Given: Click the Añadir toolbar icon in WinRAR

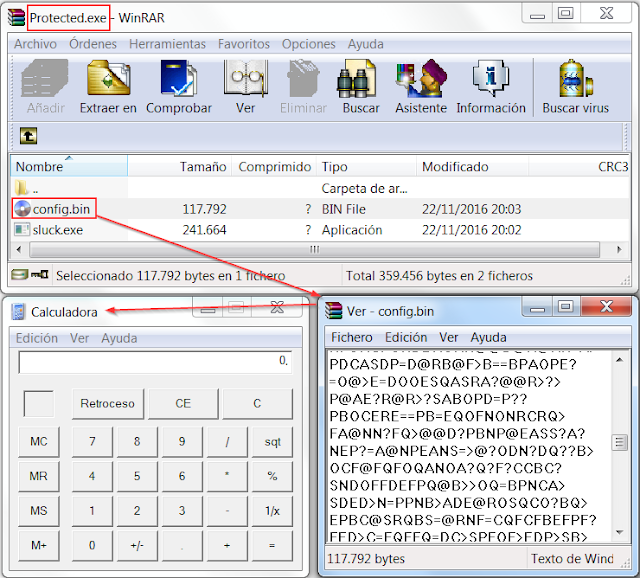Looking at the screenshot, I should 45,78.
